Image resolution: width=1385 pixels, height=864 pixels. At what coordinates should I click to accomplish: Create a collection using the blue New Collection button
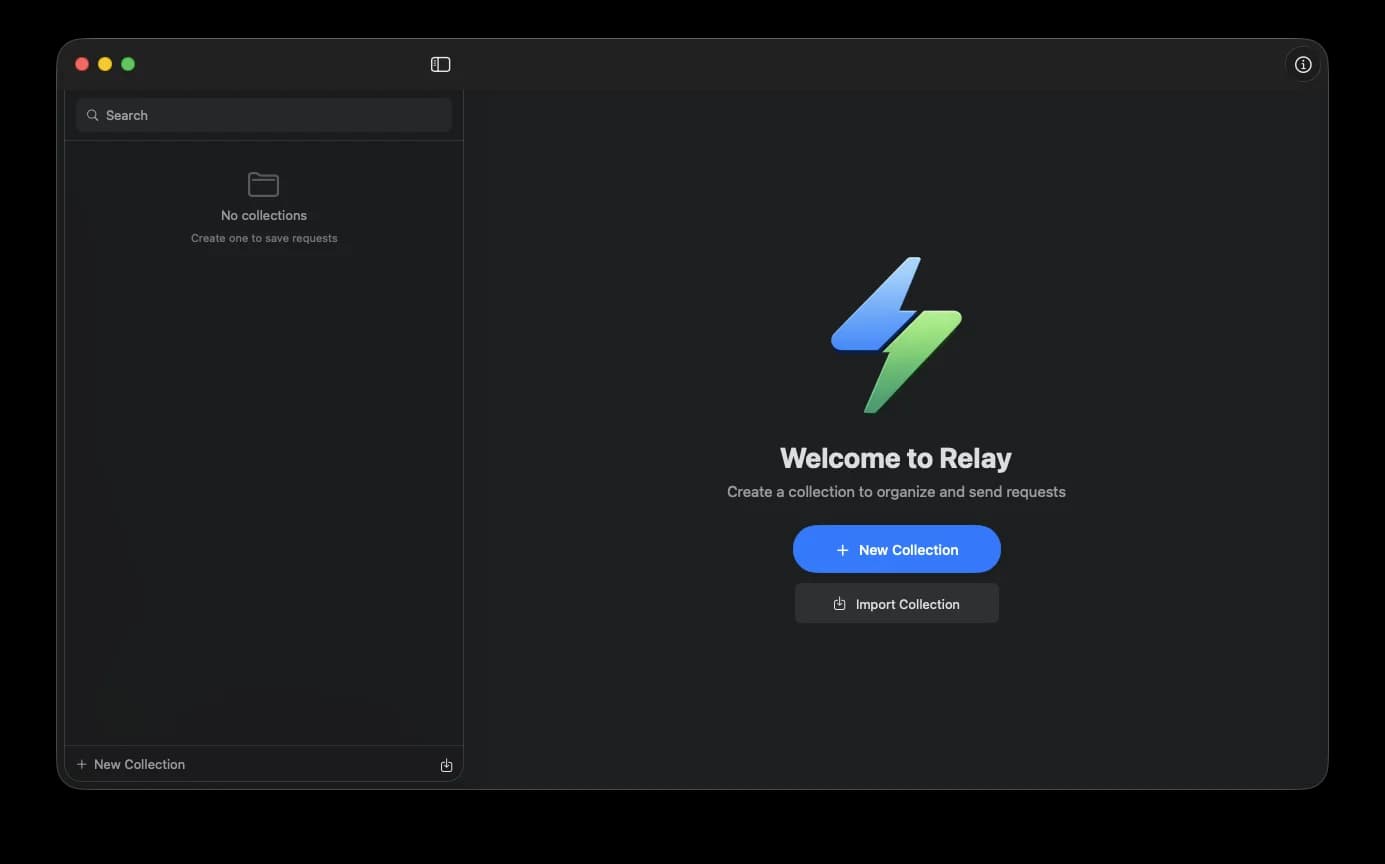(896, 549)
